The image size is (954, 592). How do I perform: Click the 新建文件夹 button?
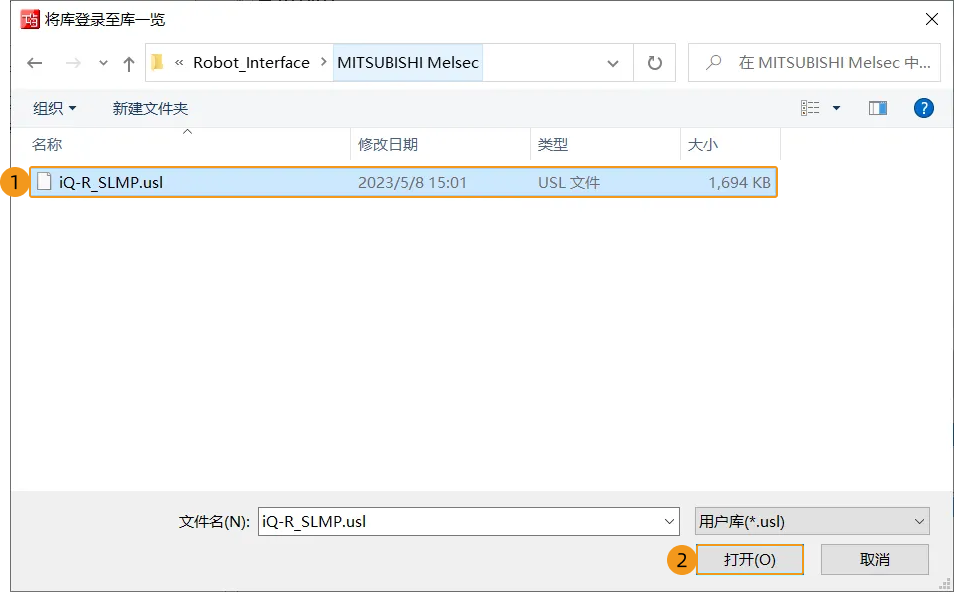tap(149, 107)
